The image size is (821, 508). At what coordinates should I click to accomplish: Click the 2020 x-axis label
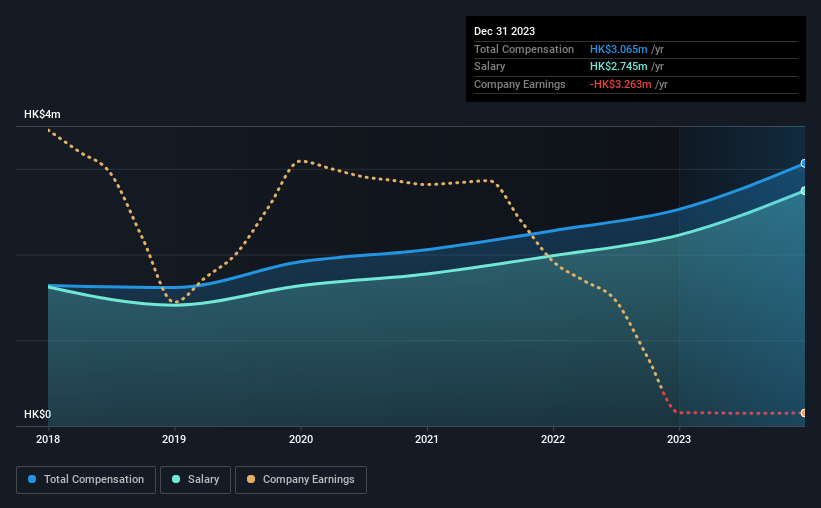click(301, 439)
